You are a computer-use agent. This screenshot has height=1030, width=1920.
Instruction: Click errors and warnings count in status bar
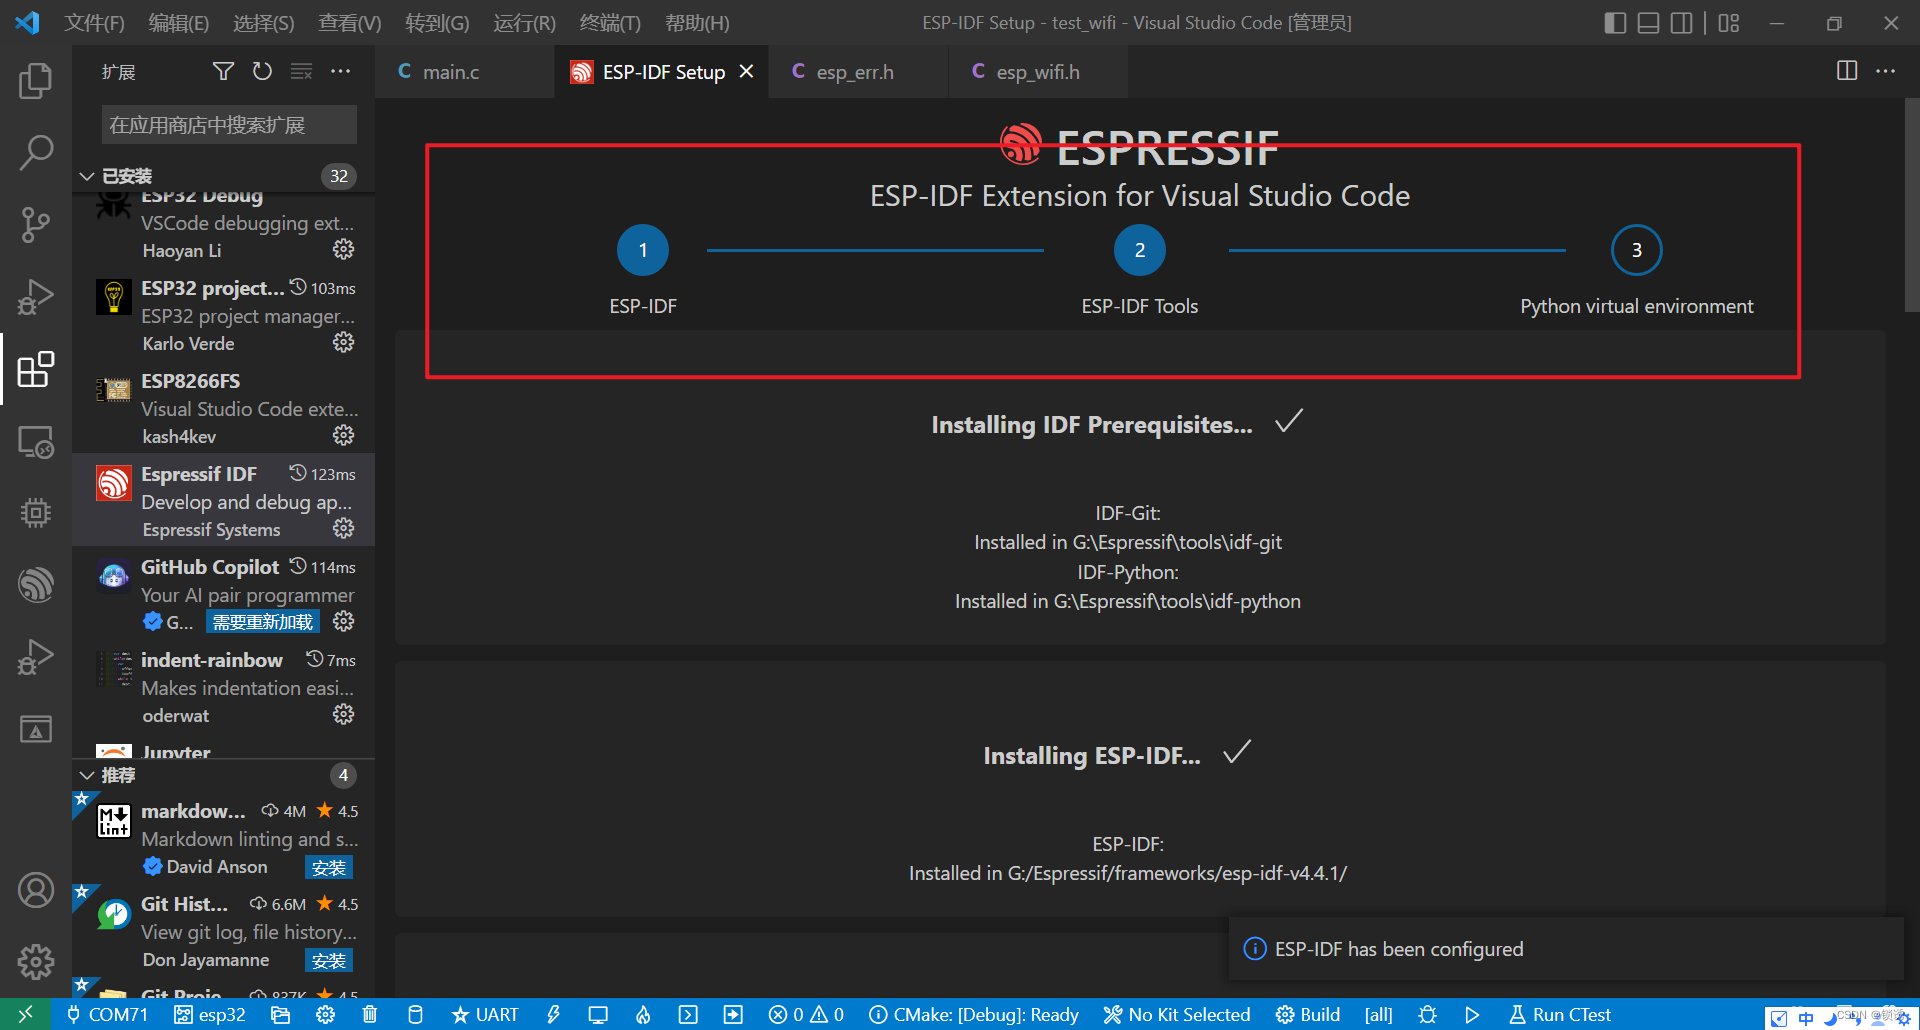tap(806, 1014)
